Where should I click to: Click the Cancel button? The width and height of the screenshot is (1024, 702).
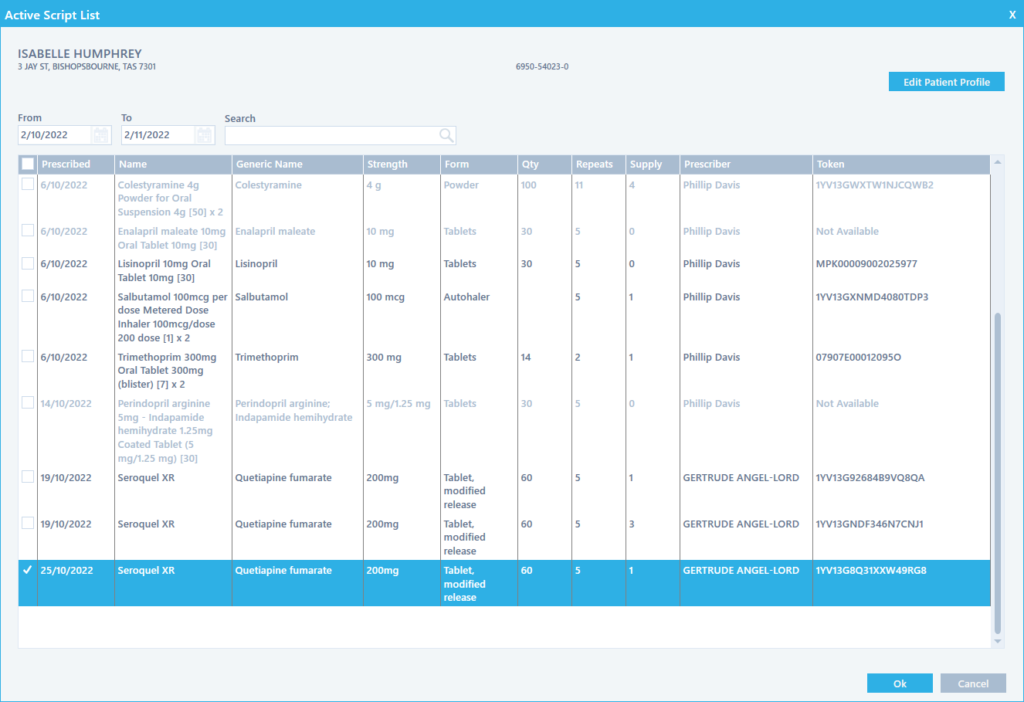[x=973, y=684]
